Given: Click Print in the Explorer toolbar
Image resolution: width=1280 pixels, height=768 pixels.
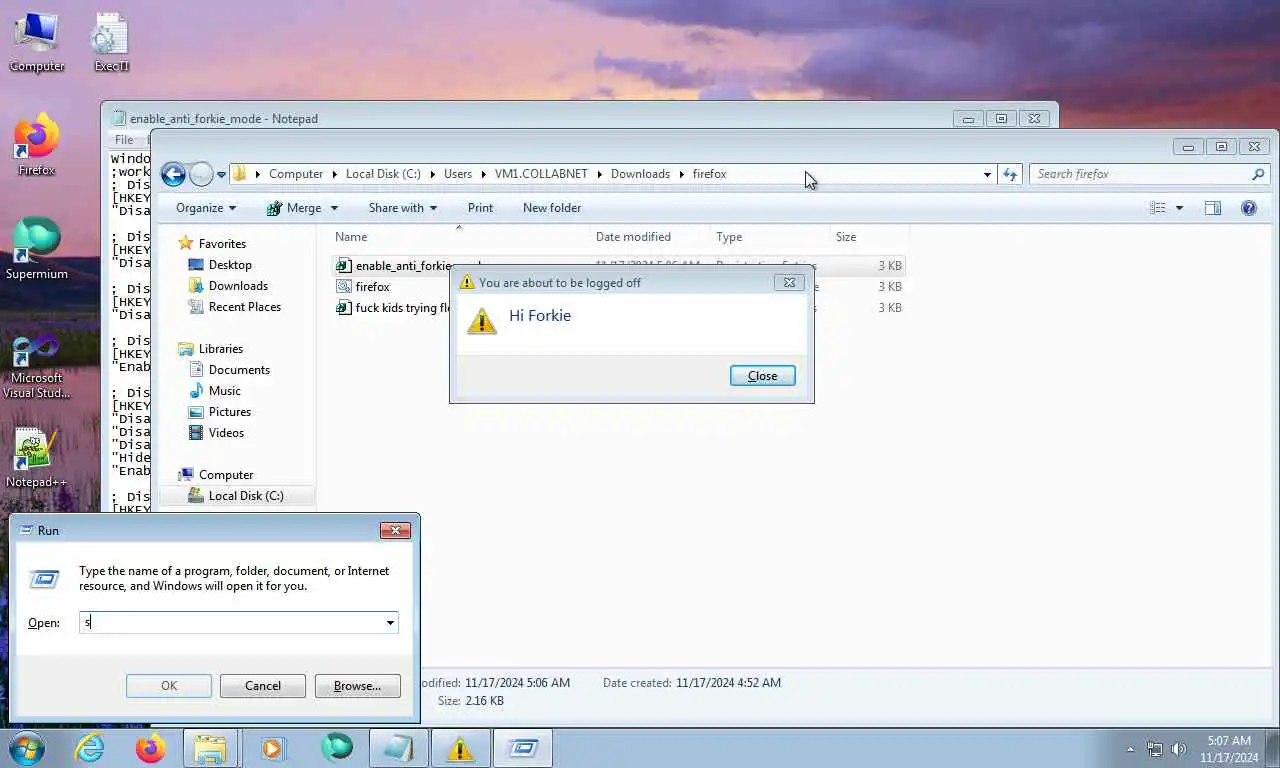Looking at the screenshot, I should [x=480, y=208].
